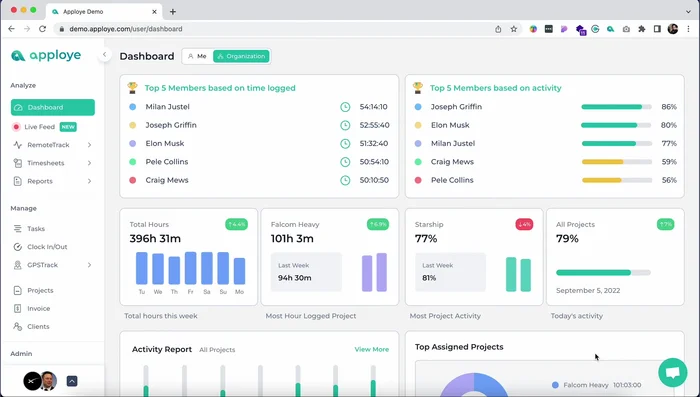
Task: Open the Dashboard sidebar item
Action: tap(53, 107)
